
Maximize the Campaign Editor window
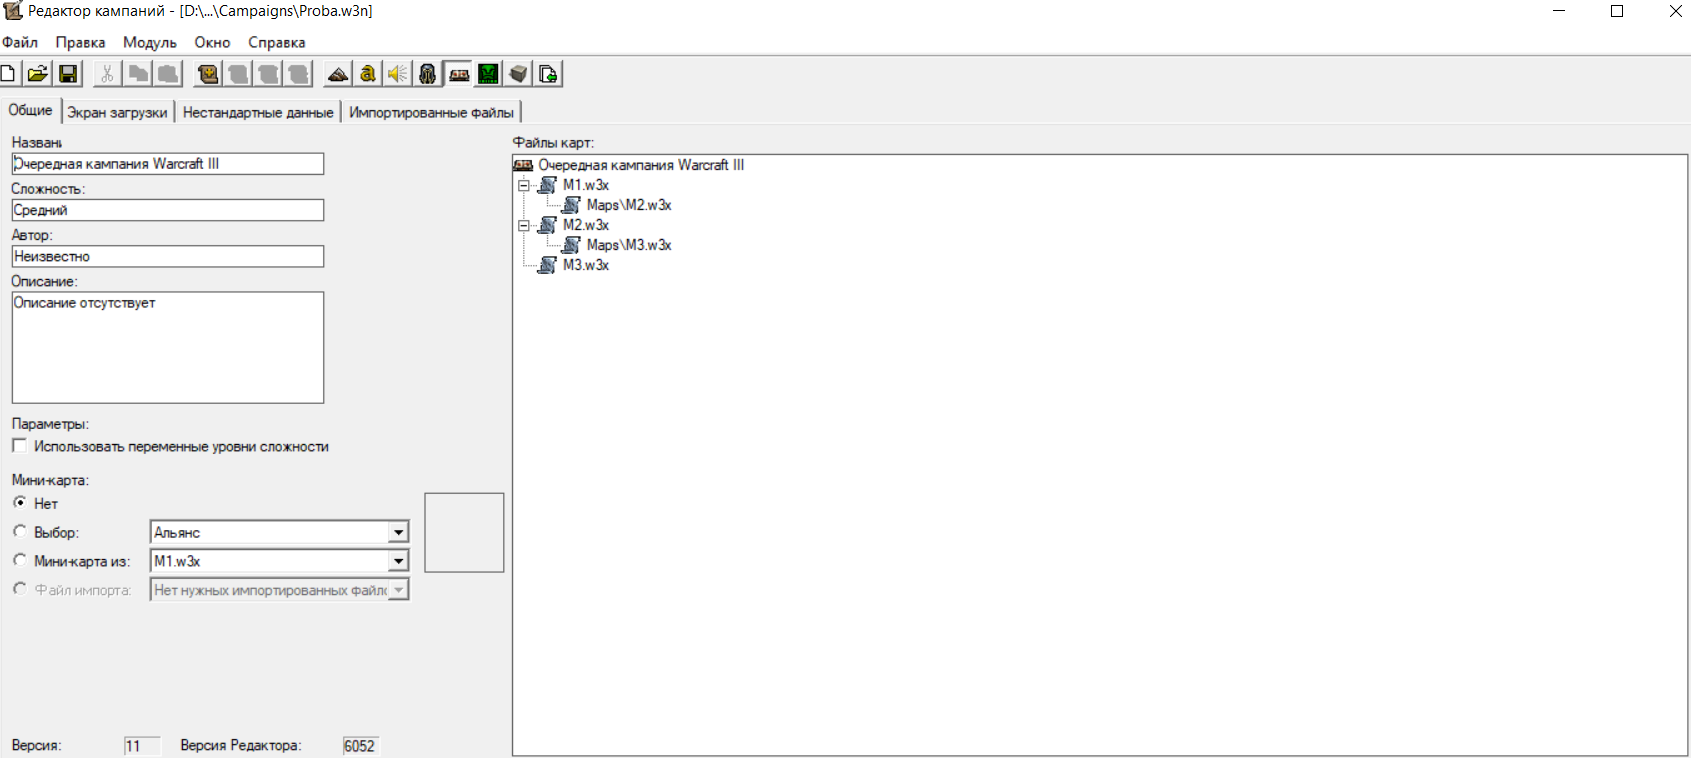pyautogui.click(x=1617, y=11)
